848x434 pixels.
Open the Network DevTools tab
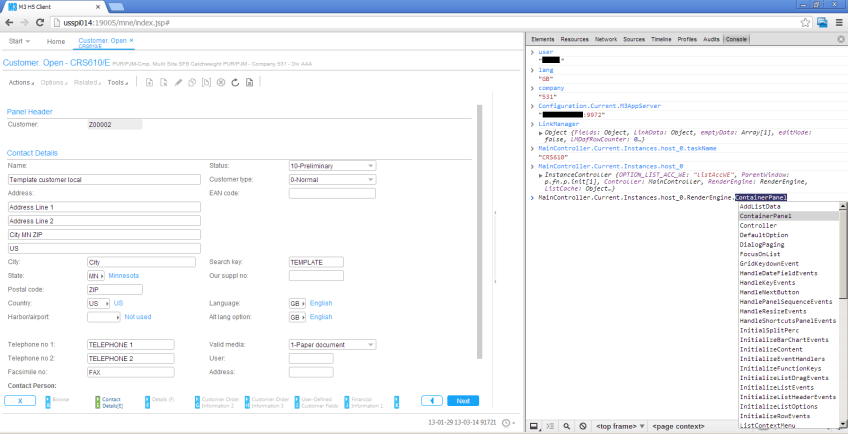[x=606, y=40]
